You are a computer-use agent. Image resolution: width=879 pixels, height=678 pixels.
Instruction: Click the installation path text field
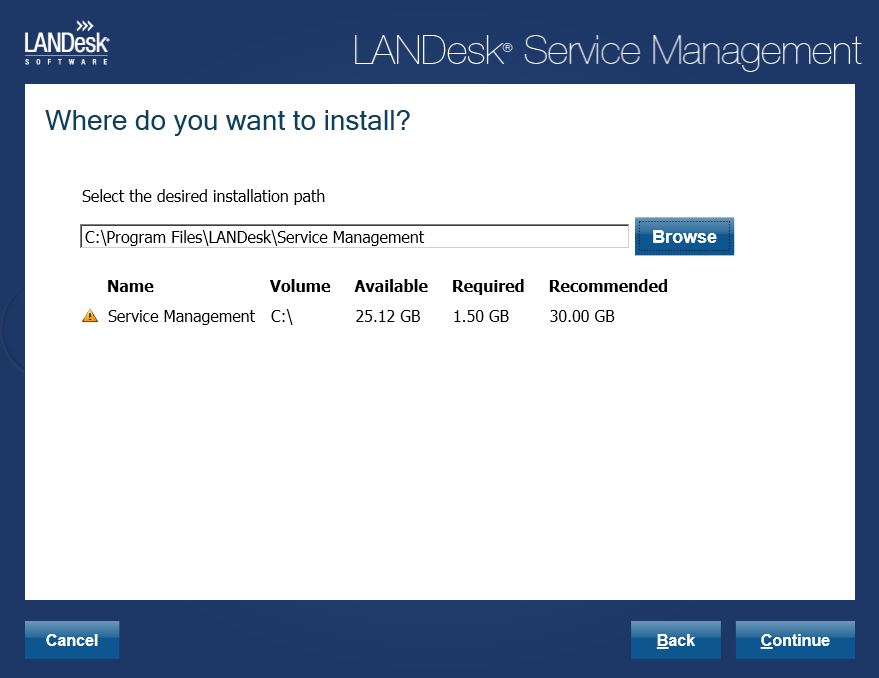354,237
